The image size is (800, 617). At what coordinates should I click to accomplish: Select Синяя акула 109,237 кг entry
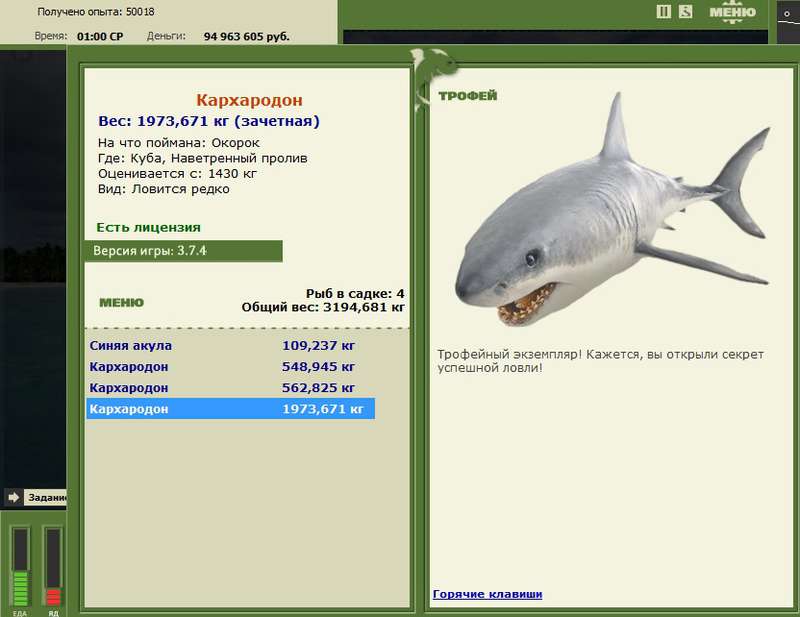point(231,345)
